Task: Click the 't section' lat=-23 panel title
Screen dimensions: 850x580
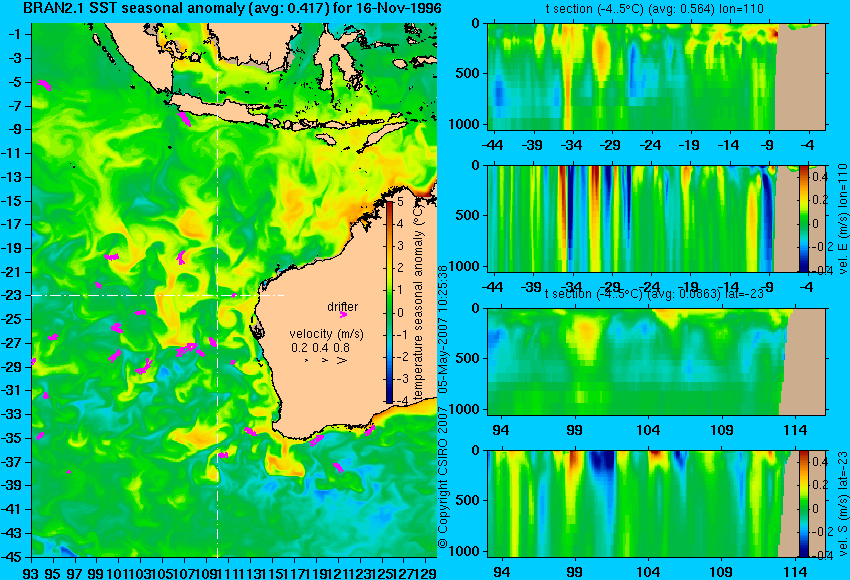Action: click(x=654, y=294)
